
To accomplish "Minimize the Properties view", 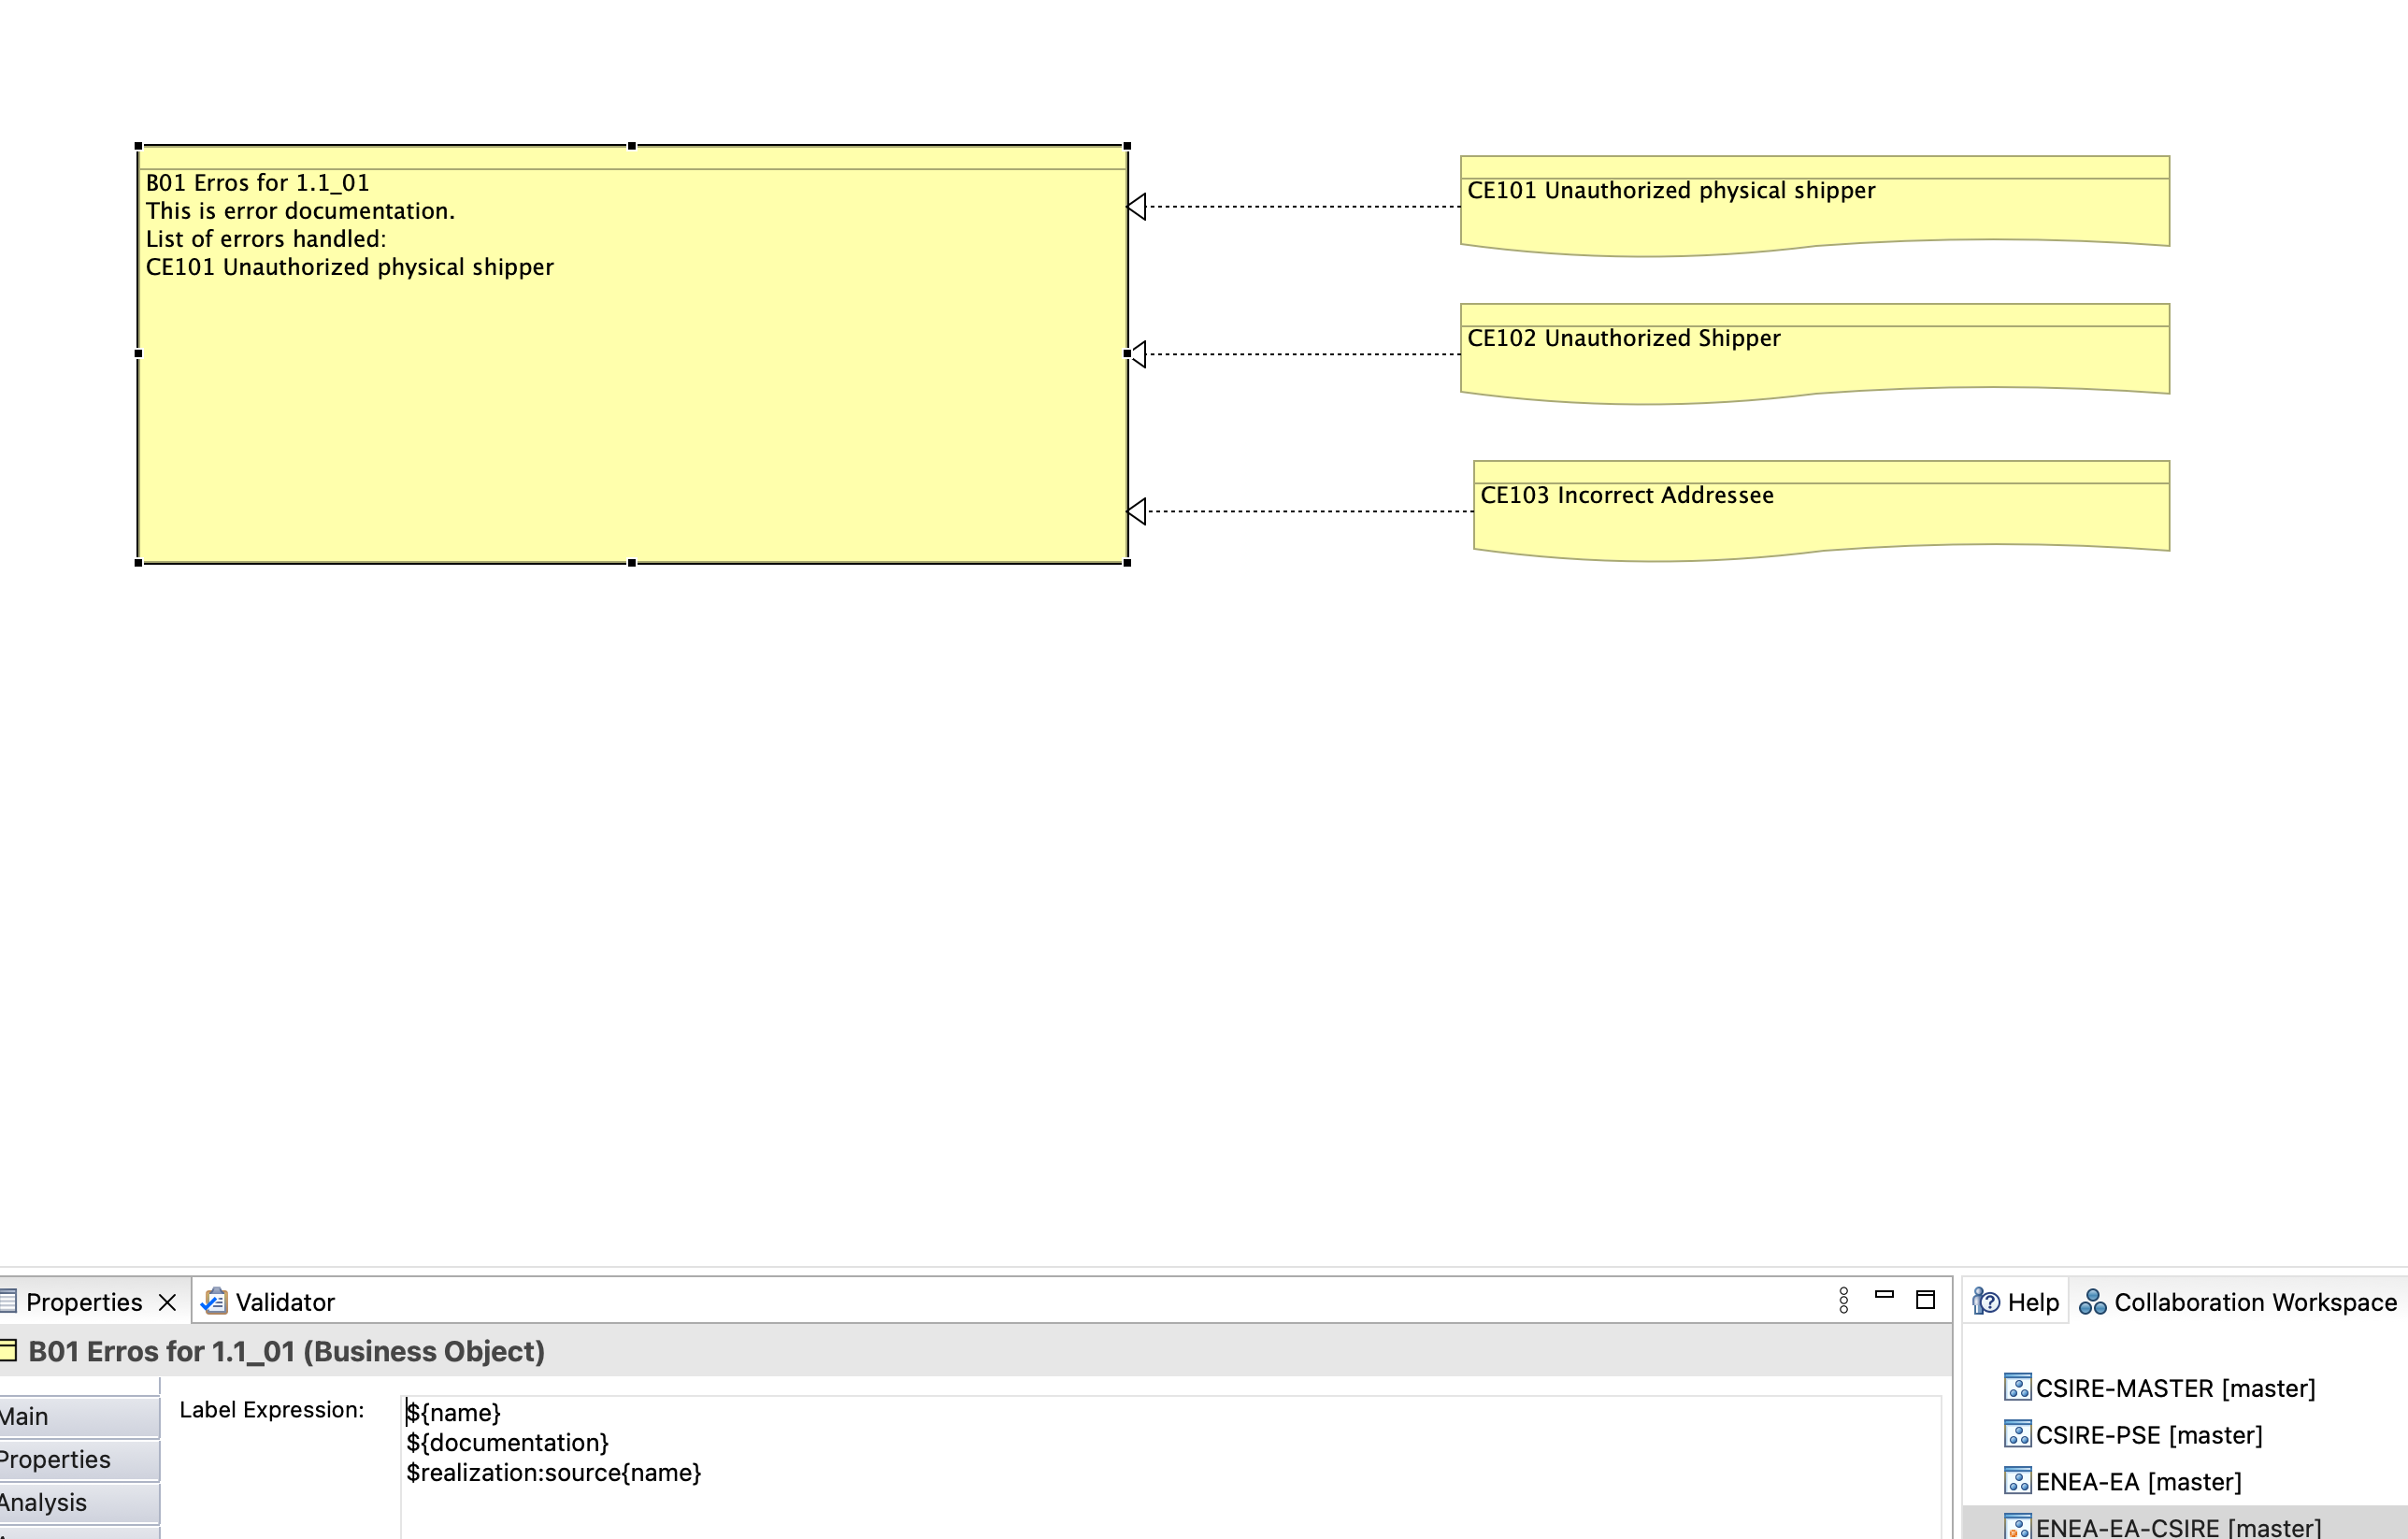I will (1887, 1300).
